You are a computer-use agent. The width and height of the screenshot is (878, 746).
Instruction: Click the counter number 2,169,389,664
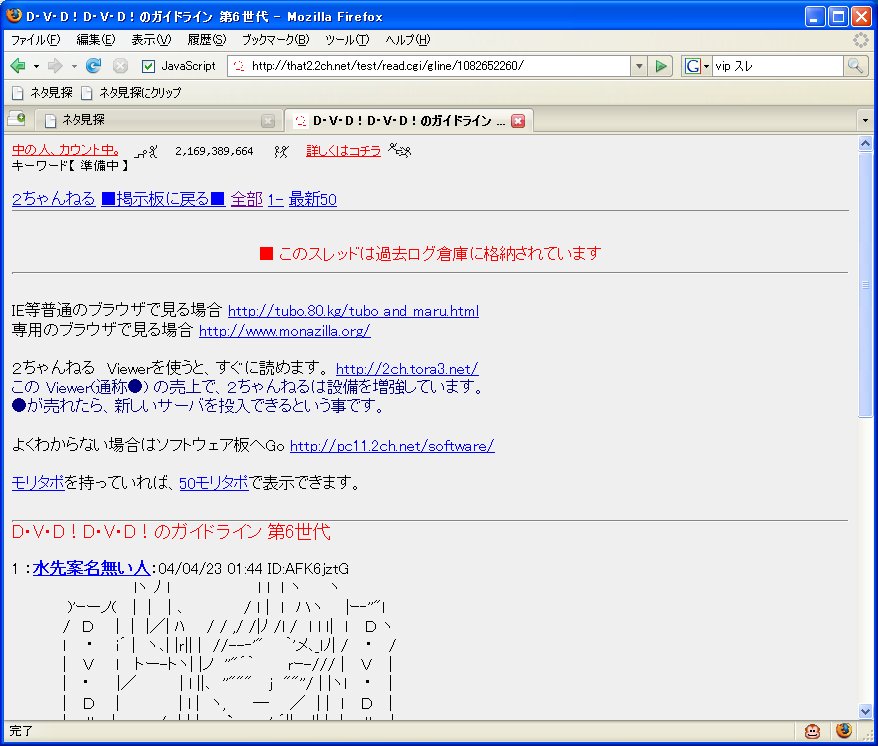[214, 151]
